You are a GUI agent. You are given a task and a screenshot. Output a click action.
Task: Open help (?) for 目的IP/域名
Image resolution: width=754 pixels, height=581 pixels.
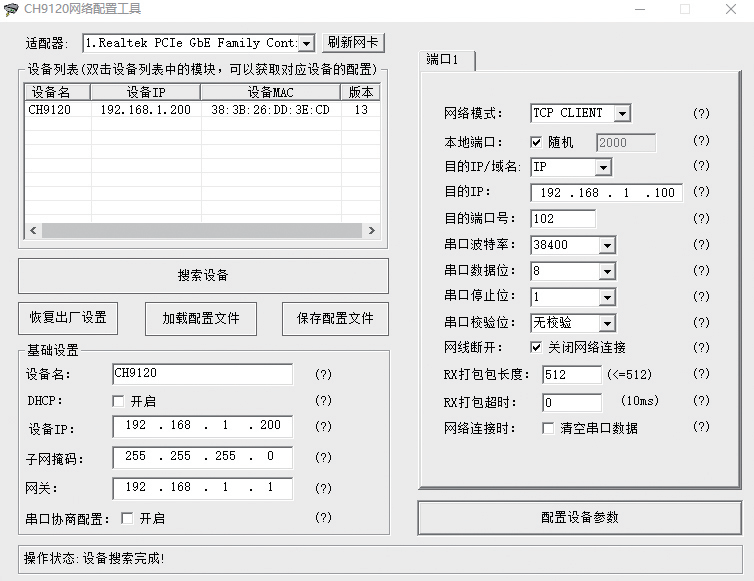(x=701, y=165)
